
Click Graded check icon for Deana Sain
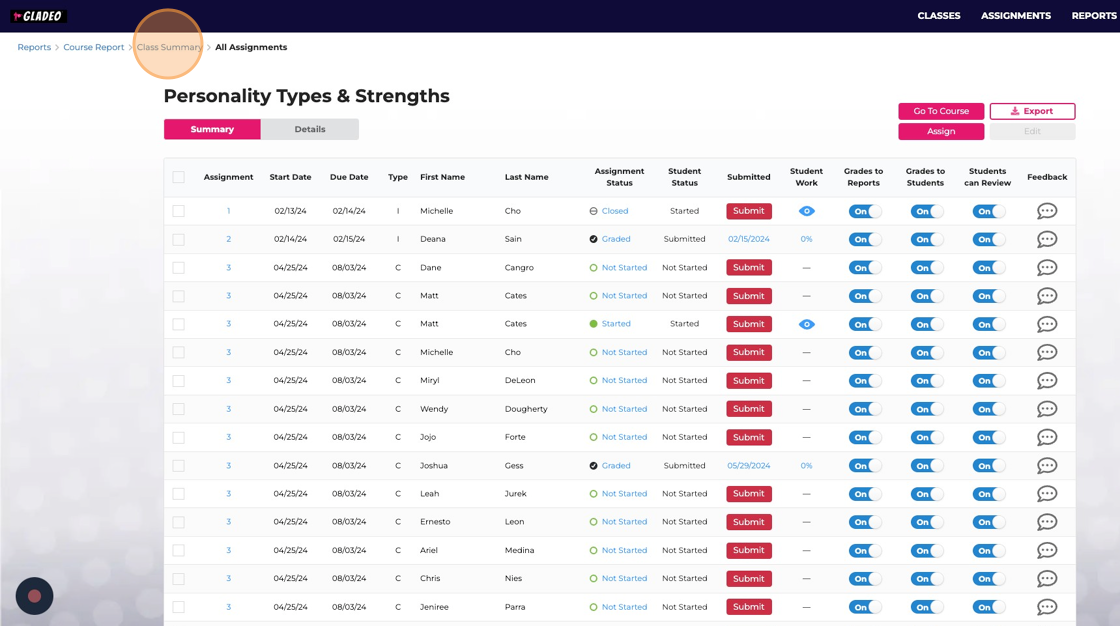pos(593,239)
